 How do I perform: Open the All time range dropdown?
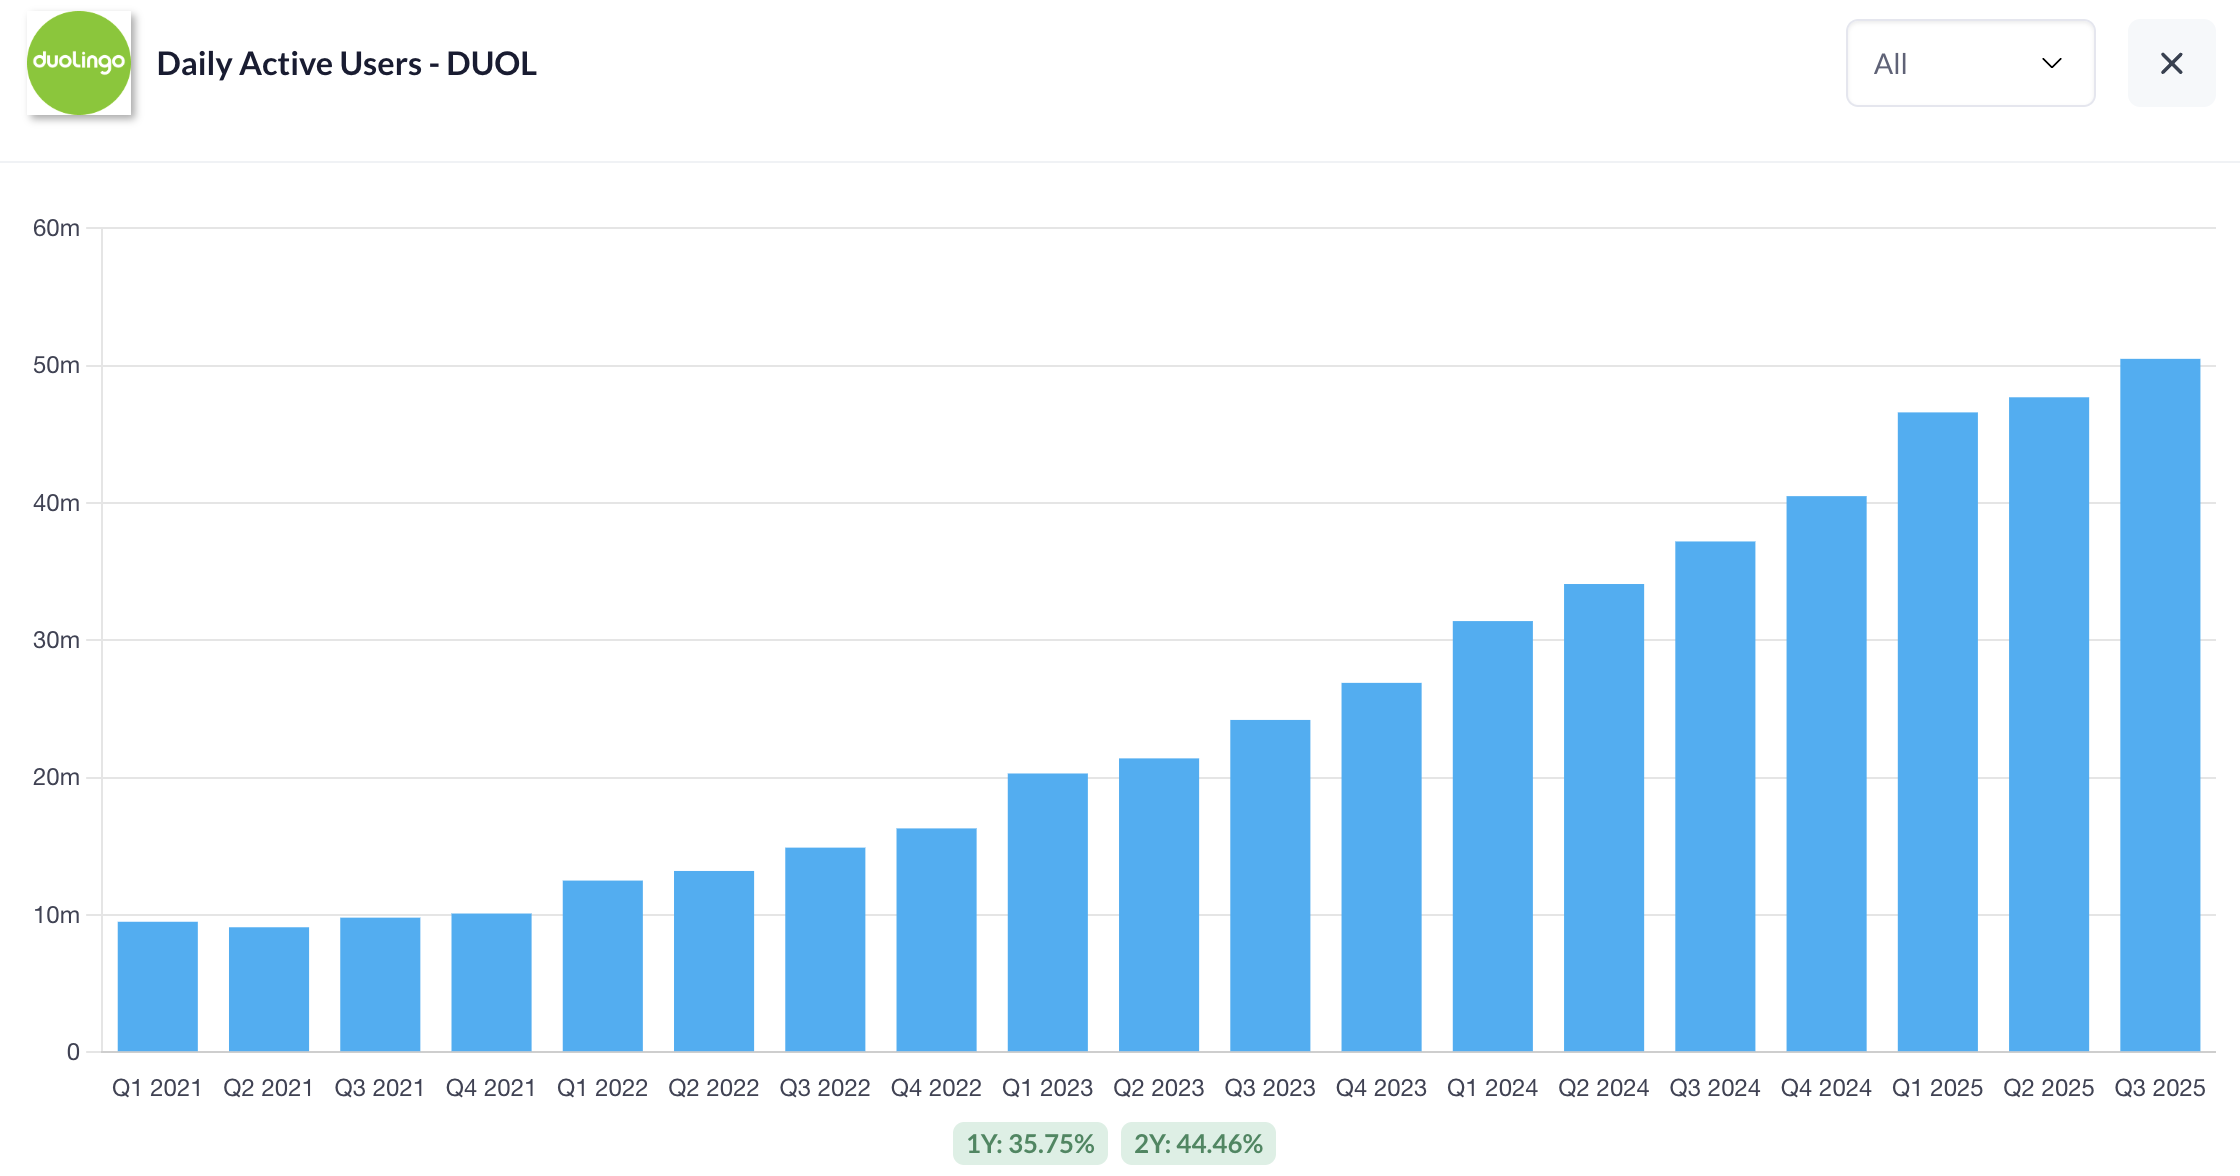1969,63
